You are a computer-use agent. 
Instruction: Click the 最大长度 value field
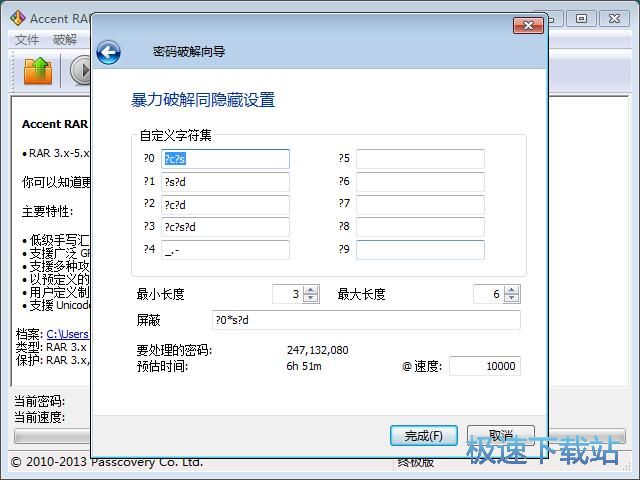489,294
